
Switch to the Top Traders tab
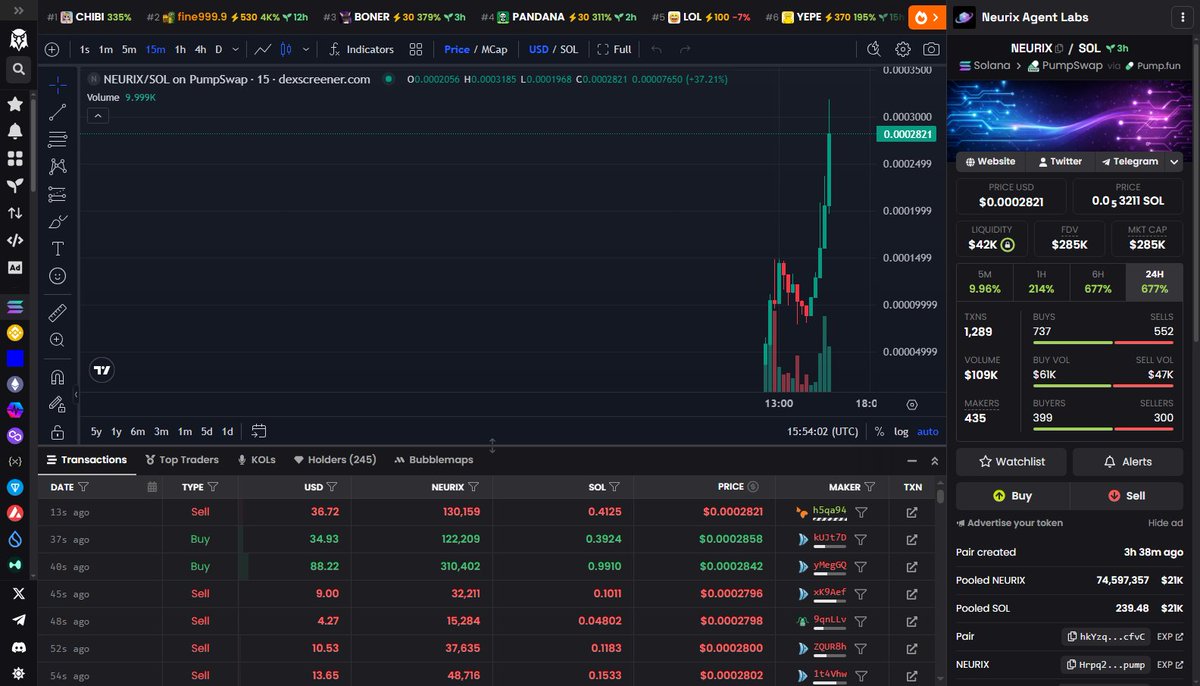[182, 460]
